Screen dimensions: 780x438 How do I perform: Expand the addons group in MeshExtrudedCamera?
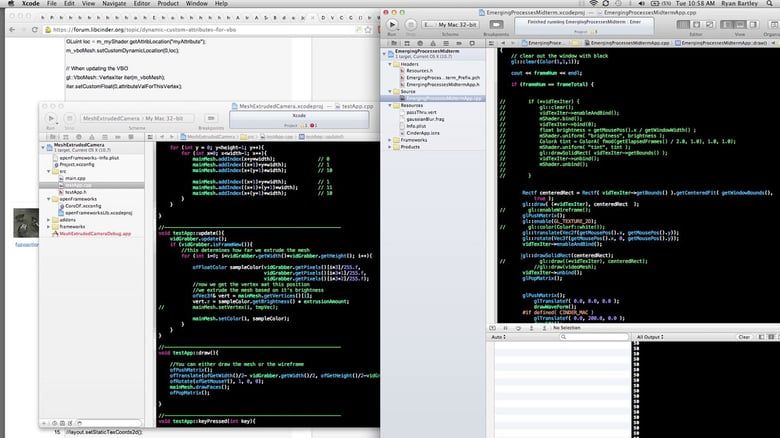coord(49,220)
